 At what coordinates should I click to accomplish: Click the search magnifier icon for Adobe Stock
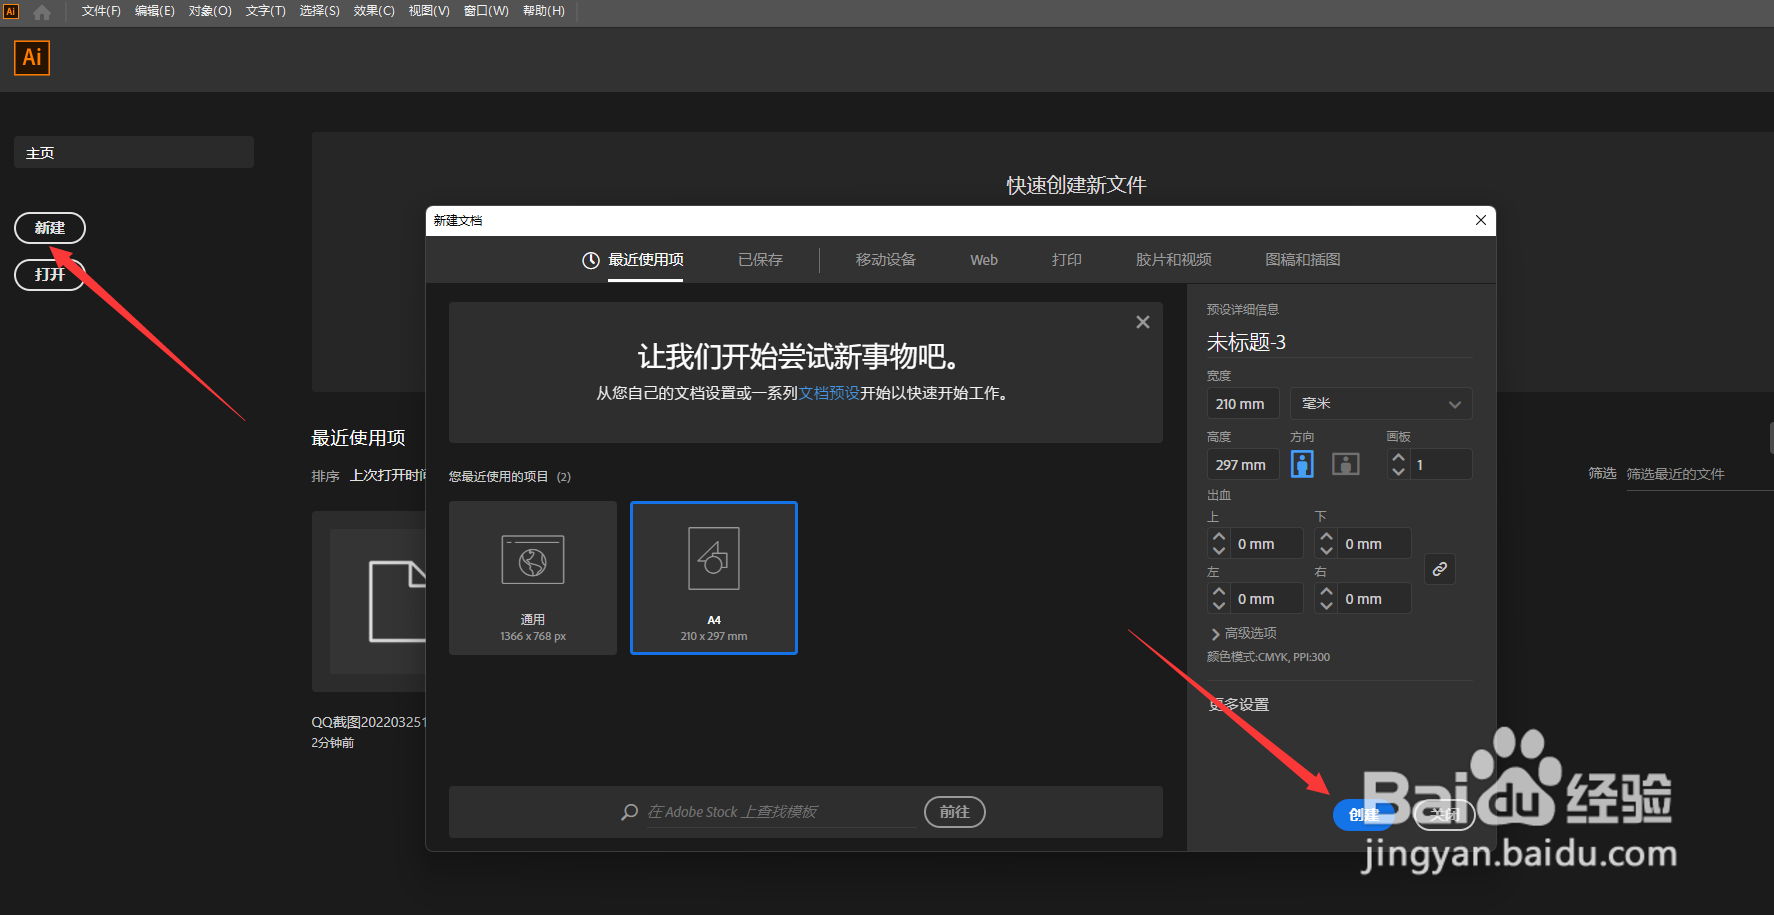pyautogui.click(x=629, y=812)
